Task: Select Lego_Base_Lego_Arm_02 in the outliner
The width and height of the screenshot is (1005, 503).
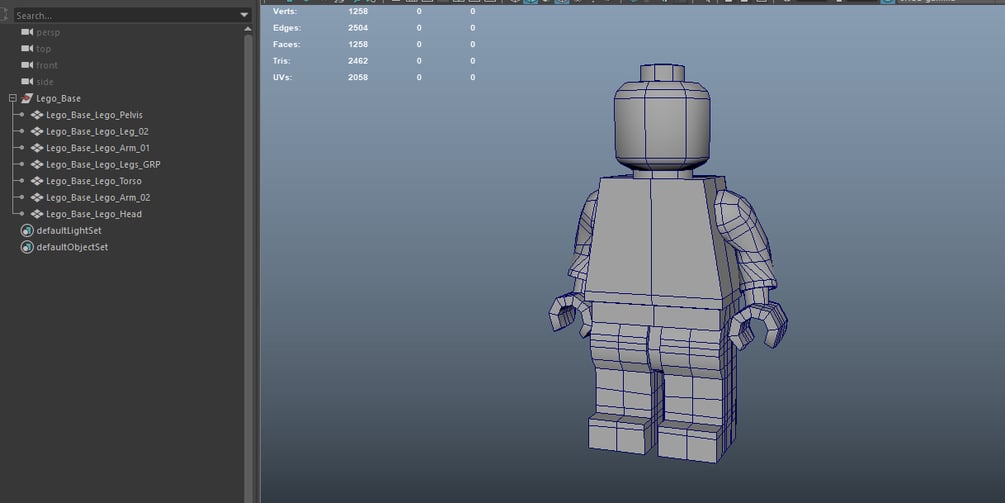Action: 98,197
